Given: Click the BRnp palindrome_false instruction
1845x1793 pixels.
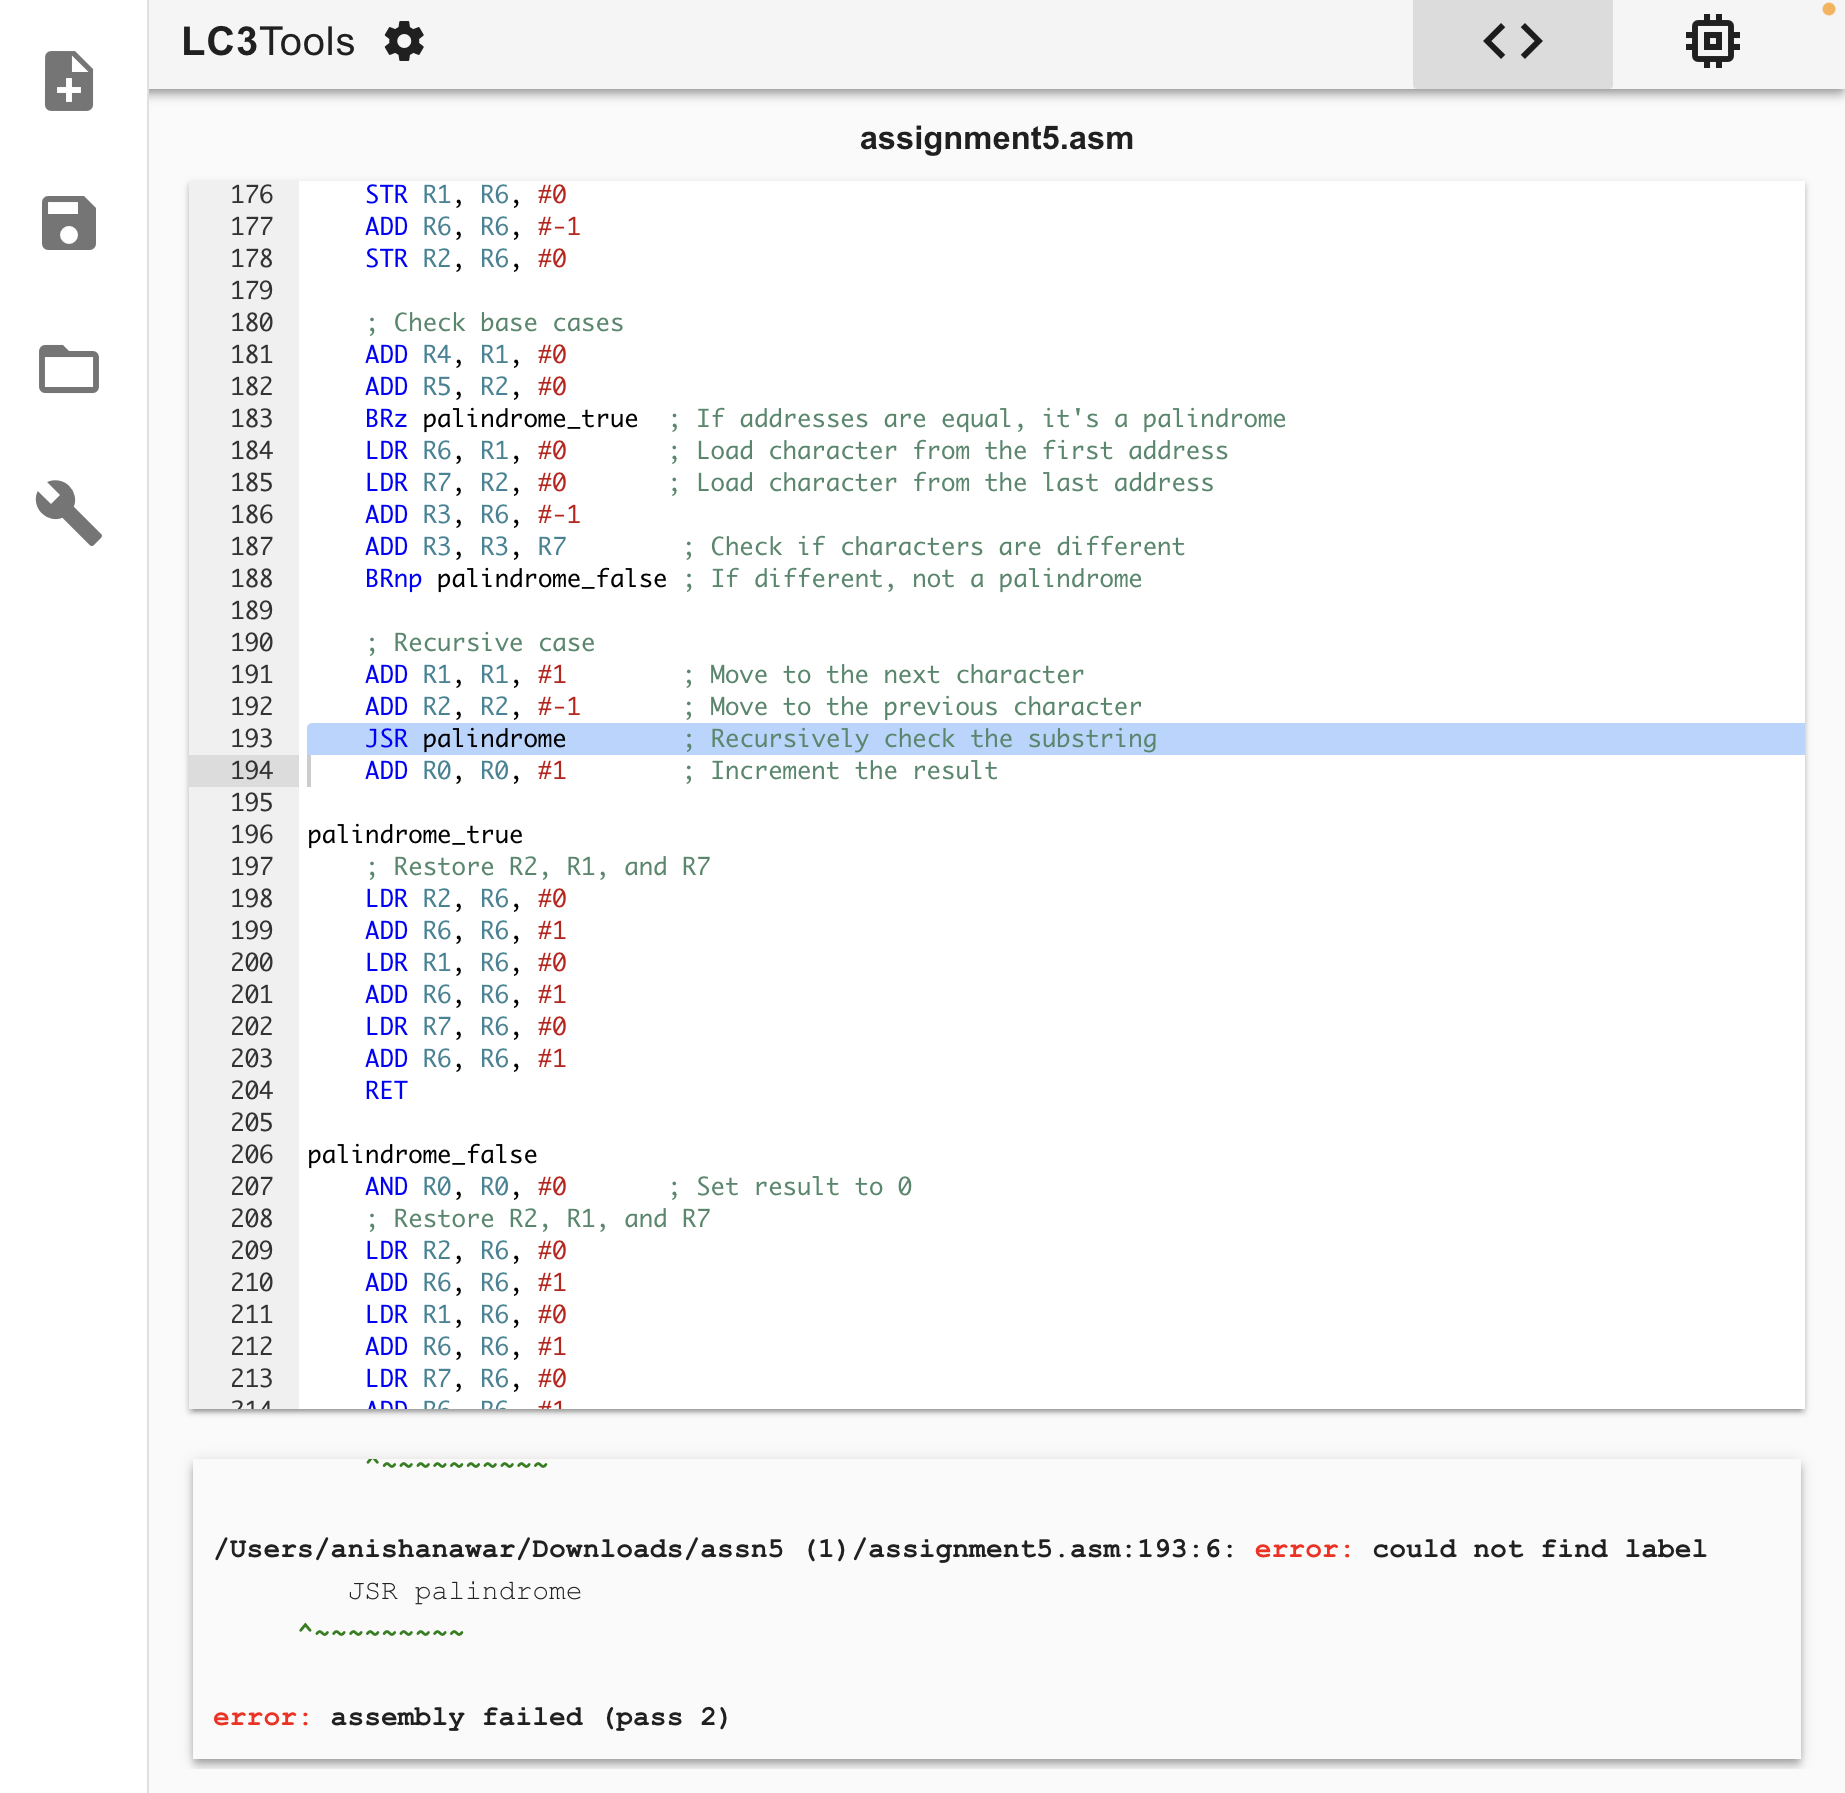Looking at the screenshot, I should [515, 579].
